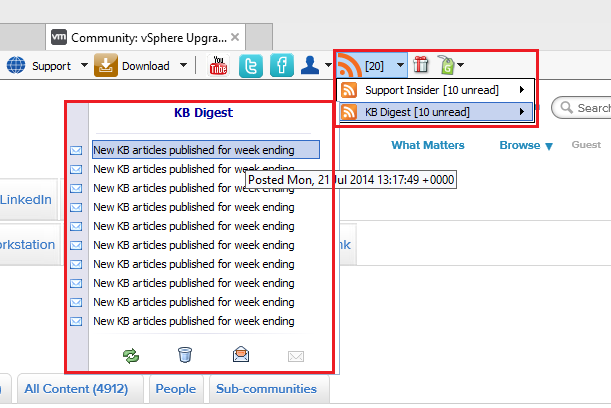Click the Download toolbar icon
The image size is (611, 408).
[106, 65]
